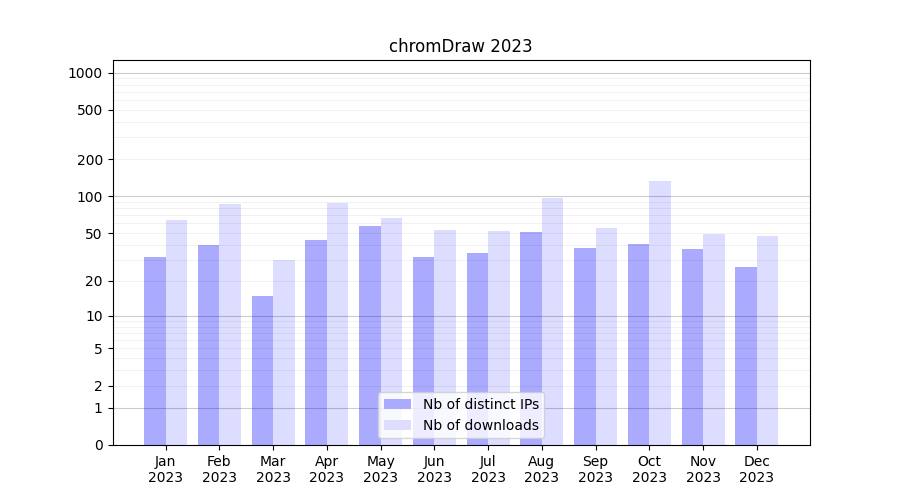This screenshot has width=900, height=500.
Task: Click the 'Dec 2023' x-axis label
Action: coord(757,469)
